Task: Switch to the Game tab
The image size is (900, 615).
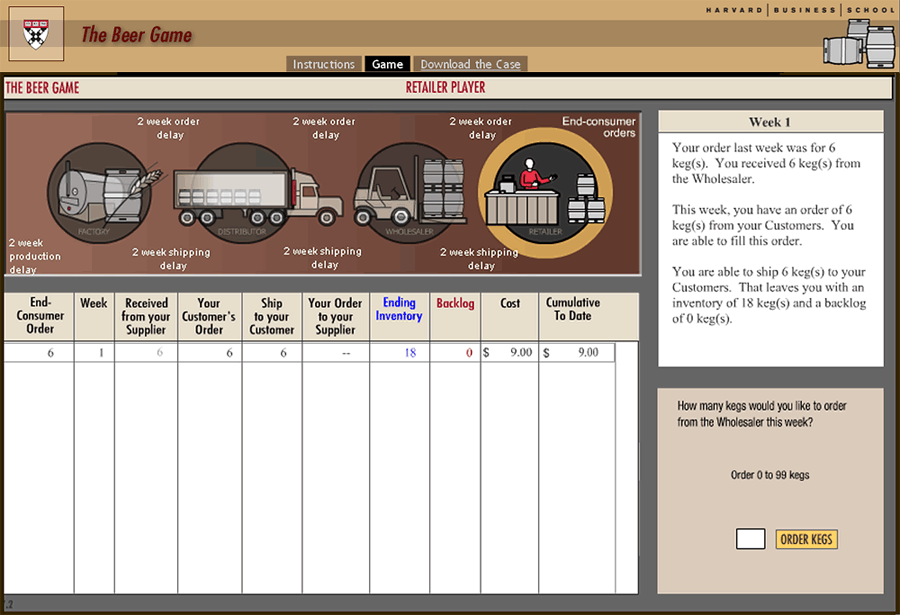Action: tap(387, 64)
